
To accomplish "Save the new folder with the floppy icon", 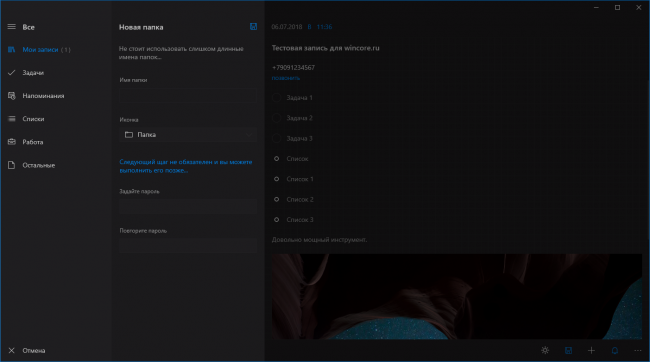I will pyautogui.click(x=253, y=27).
